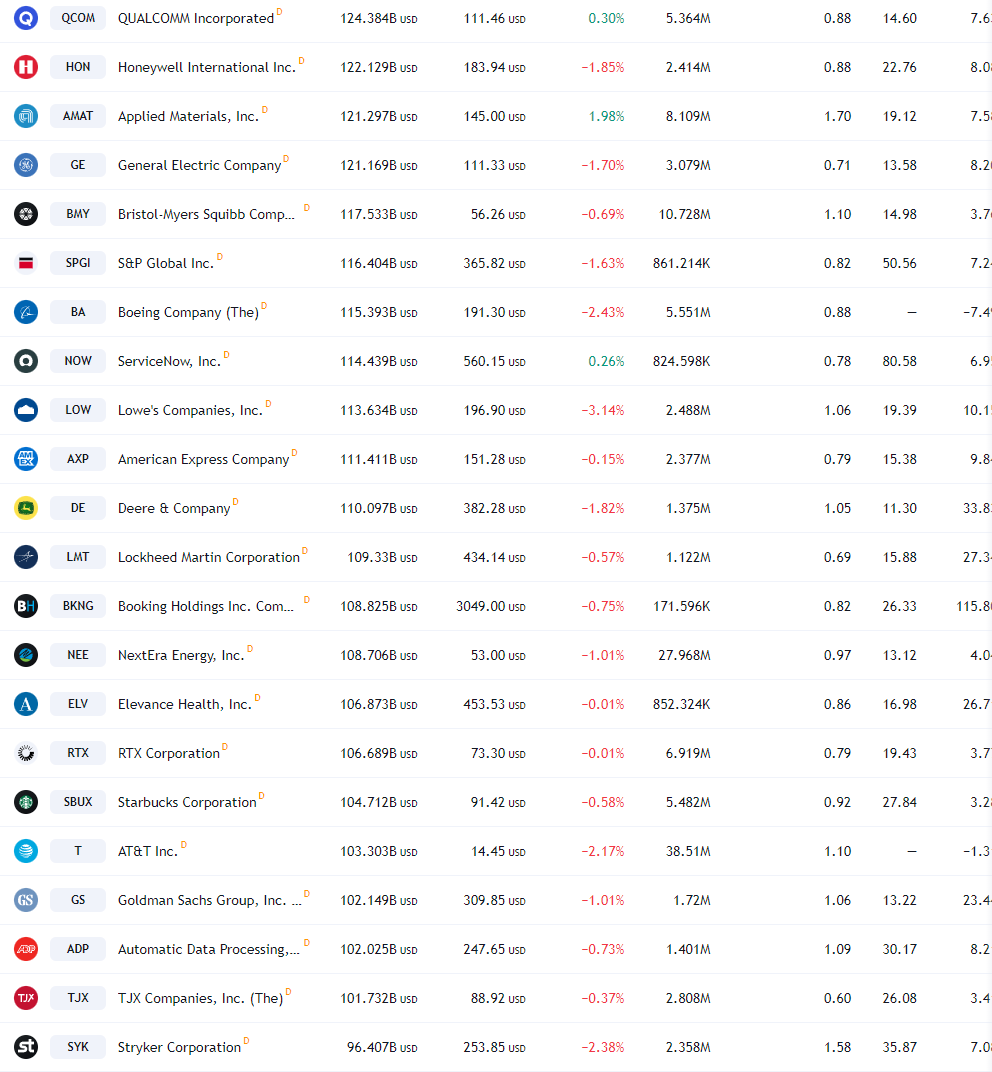Open the Goldman Sachs Group, Inc. link

[x=209, y=900]
